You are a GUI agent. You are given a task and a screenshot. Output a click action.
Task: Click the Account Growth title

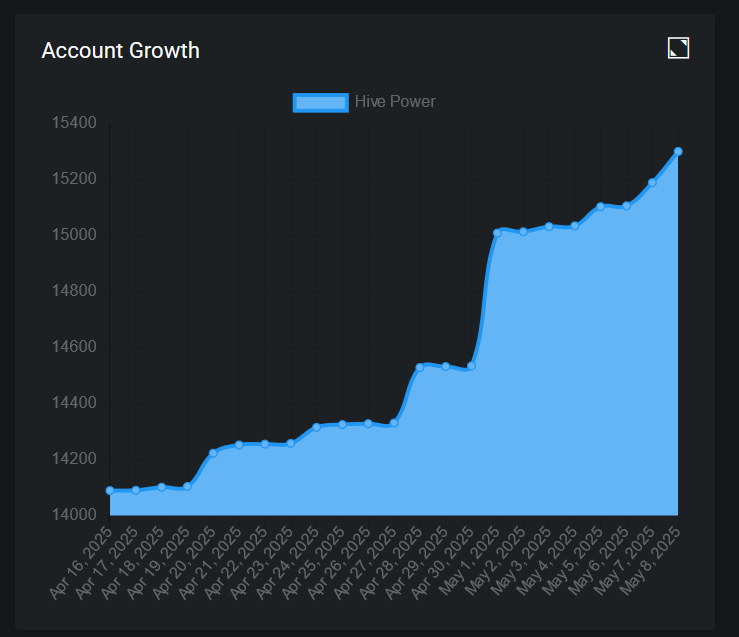120,50
